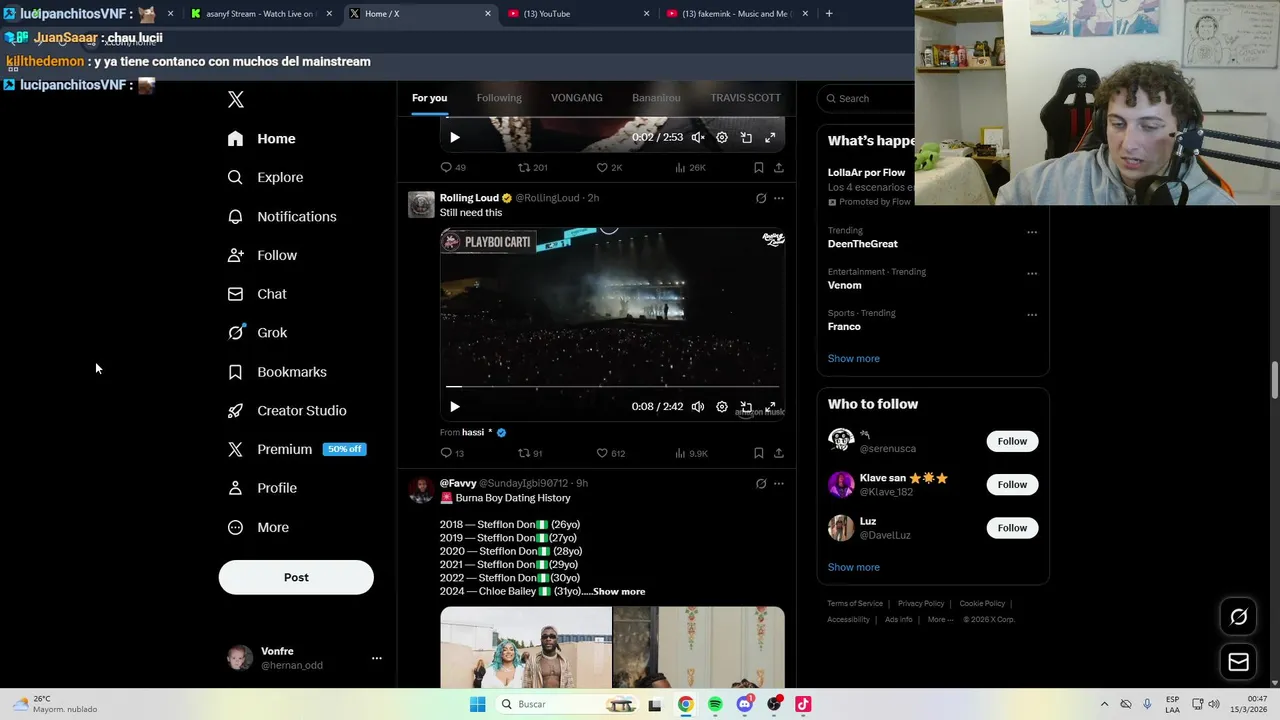This screenshot has width=1280, height=720.
Task: Bookmark the top post with 26K views
Action: (759, 168)
